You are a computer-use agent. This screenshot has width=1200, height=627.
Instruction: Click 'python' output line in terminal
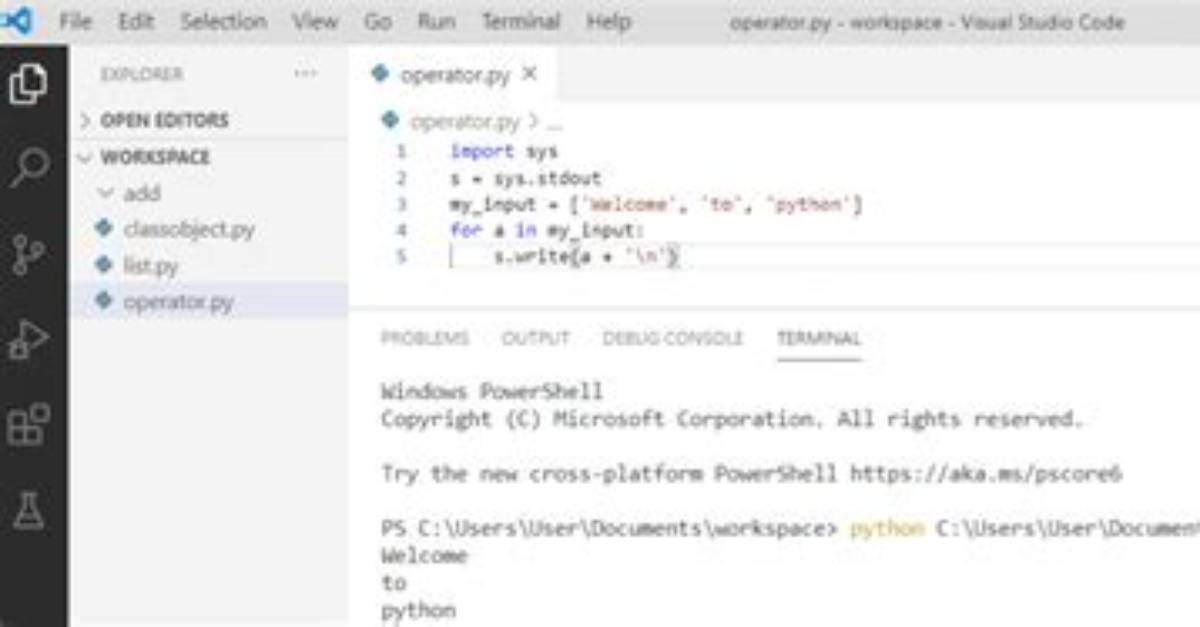point(418,610)
